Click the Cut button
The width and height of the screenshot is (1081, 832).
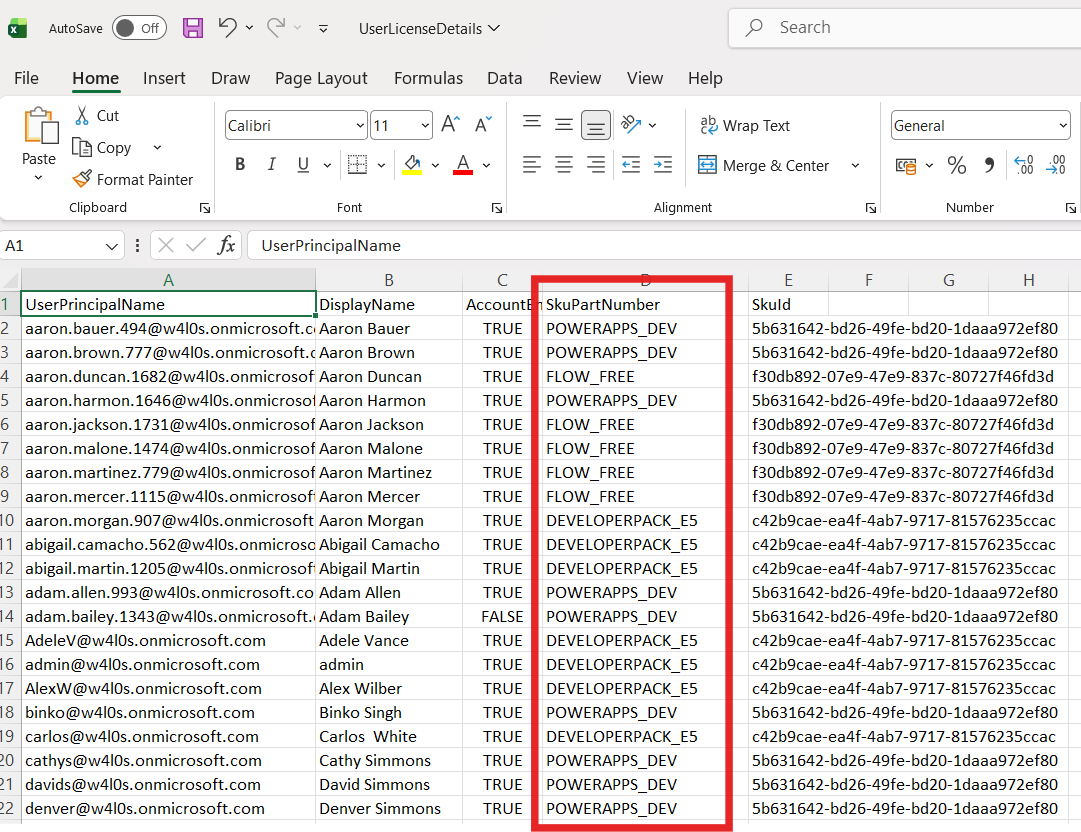click(97, 116)
